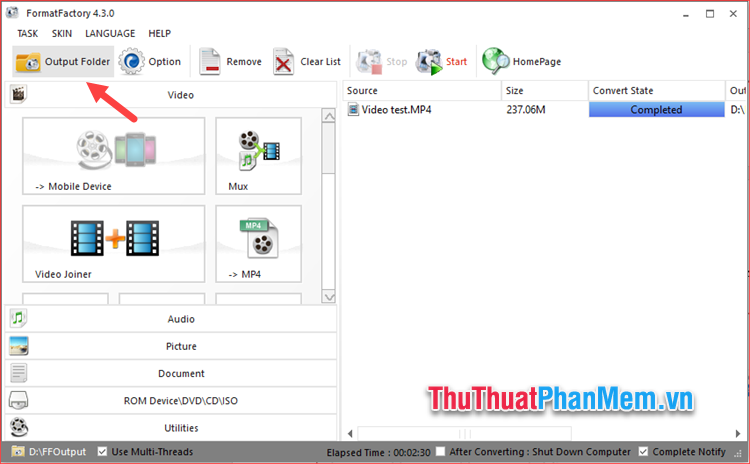The width and height of the screenshot is (750, 464).
Task: Click the task list scroll-right arrow
Action: tap(738, 433)
